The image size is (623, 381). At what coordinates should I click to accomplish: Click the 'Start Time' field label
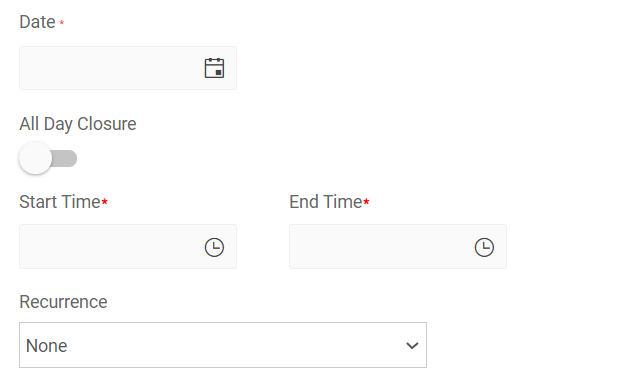(x=60, y=202)
